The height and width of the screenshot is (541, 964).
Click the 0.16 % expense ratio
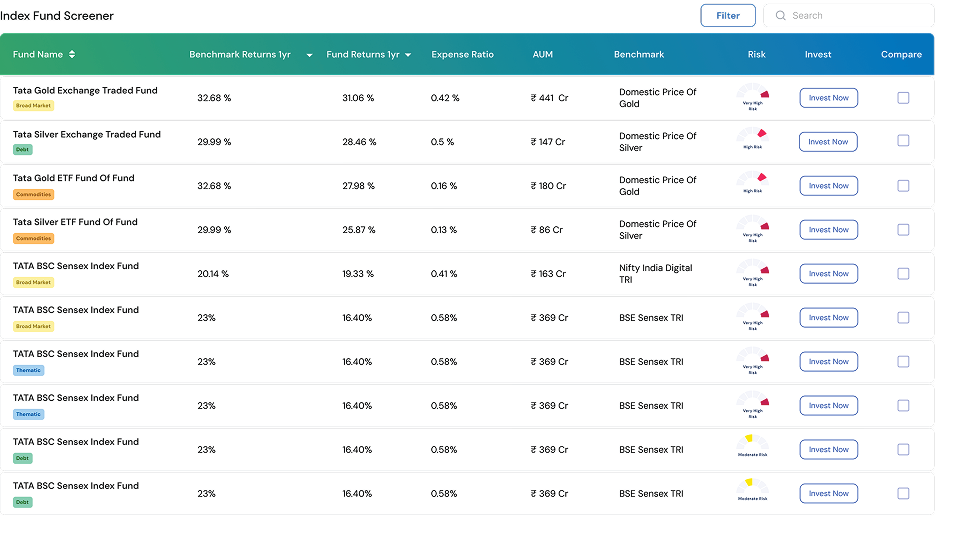tap(444, 186)
